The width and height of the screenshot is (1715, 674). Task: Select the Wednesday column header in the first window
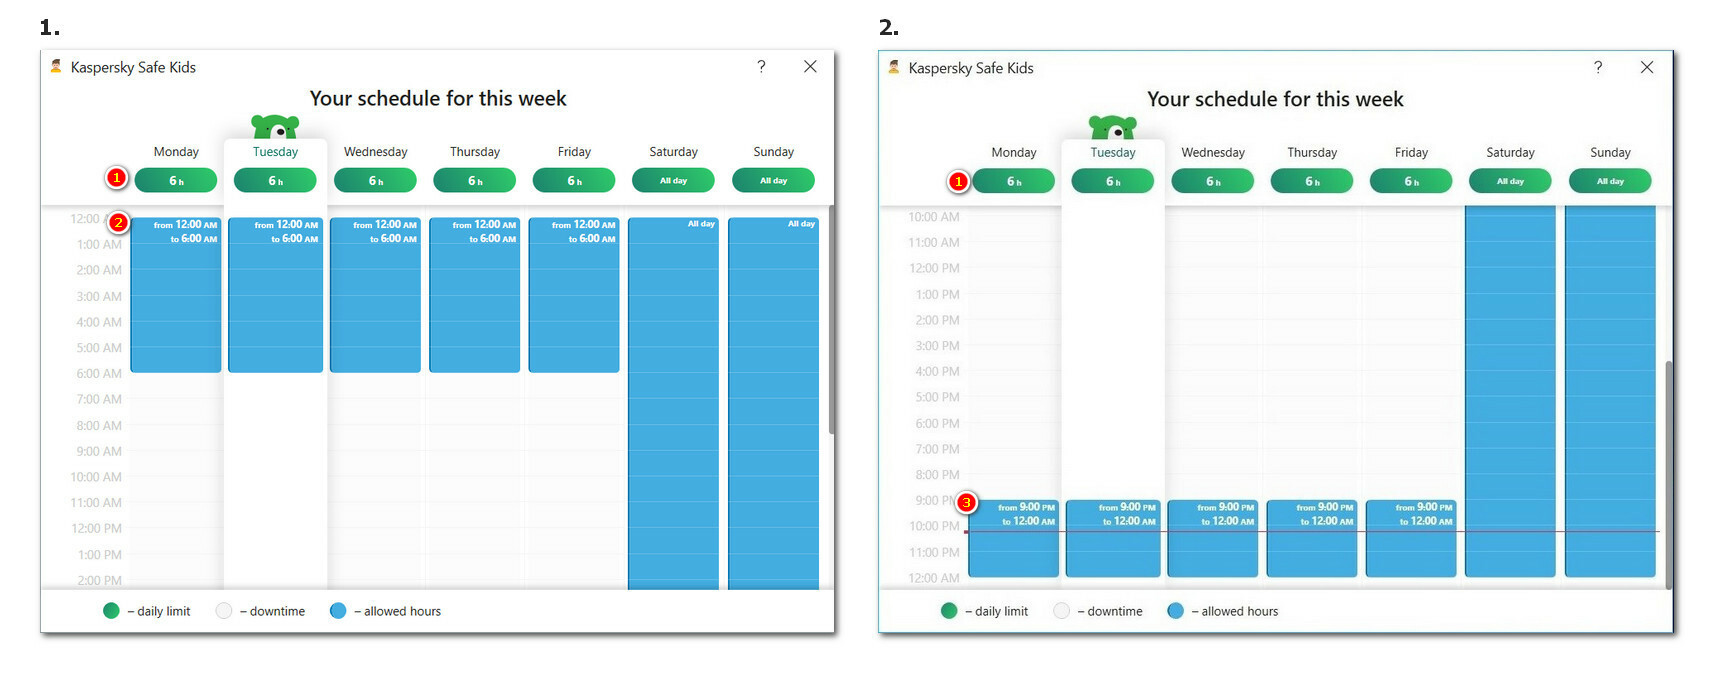point(375,152)
